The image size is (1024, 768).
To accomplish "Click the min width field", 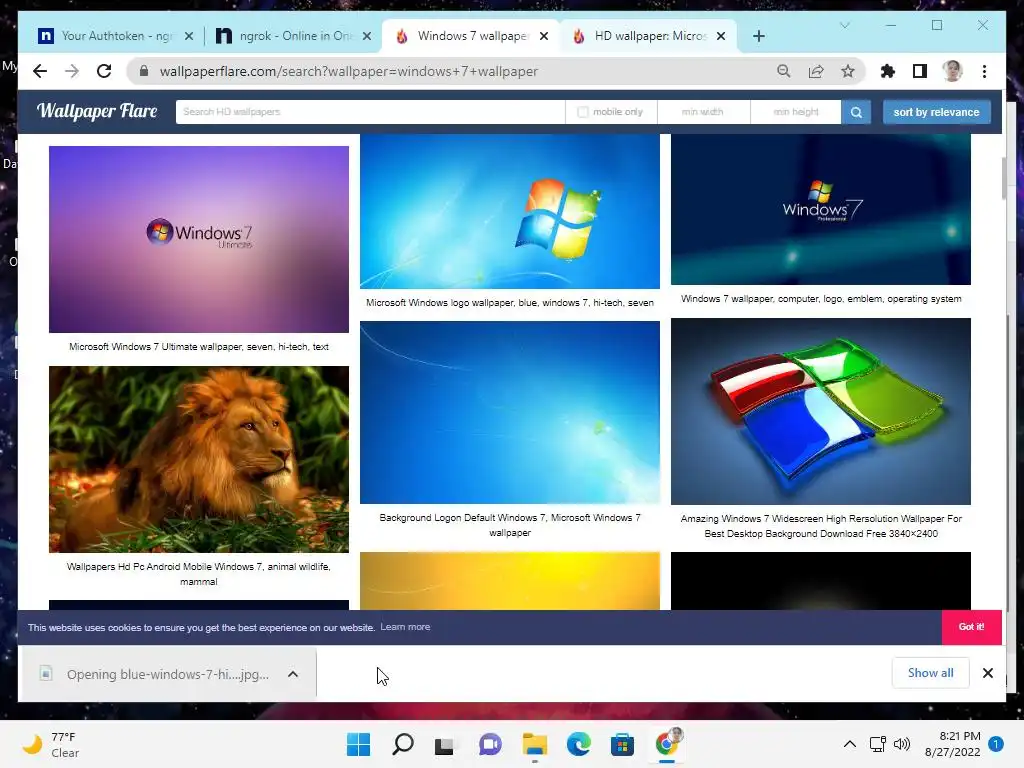I will [x=703, y=112].
